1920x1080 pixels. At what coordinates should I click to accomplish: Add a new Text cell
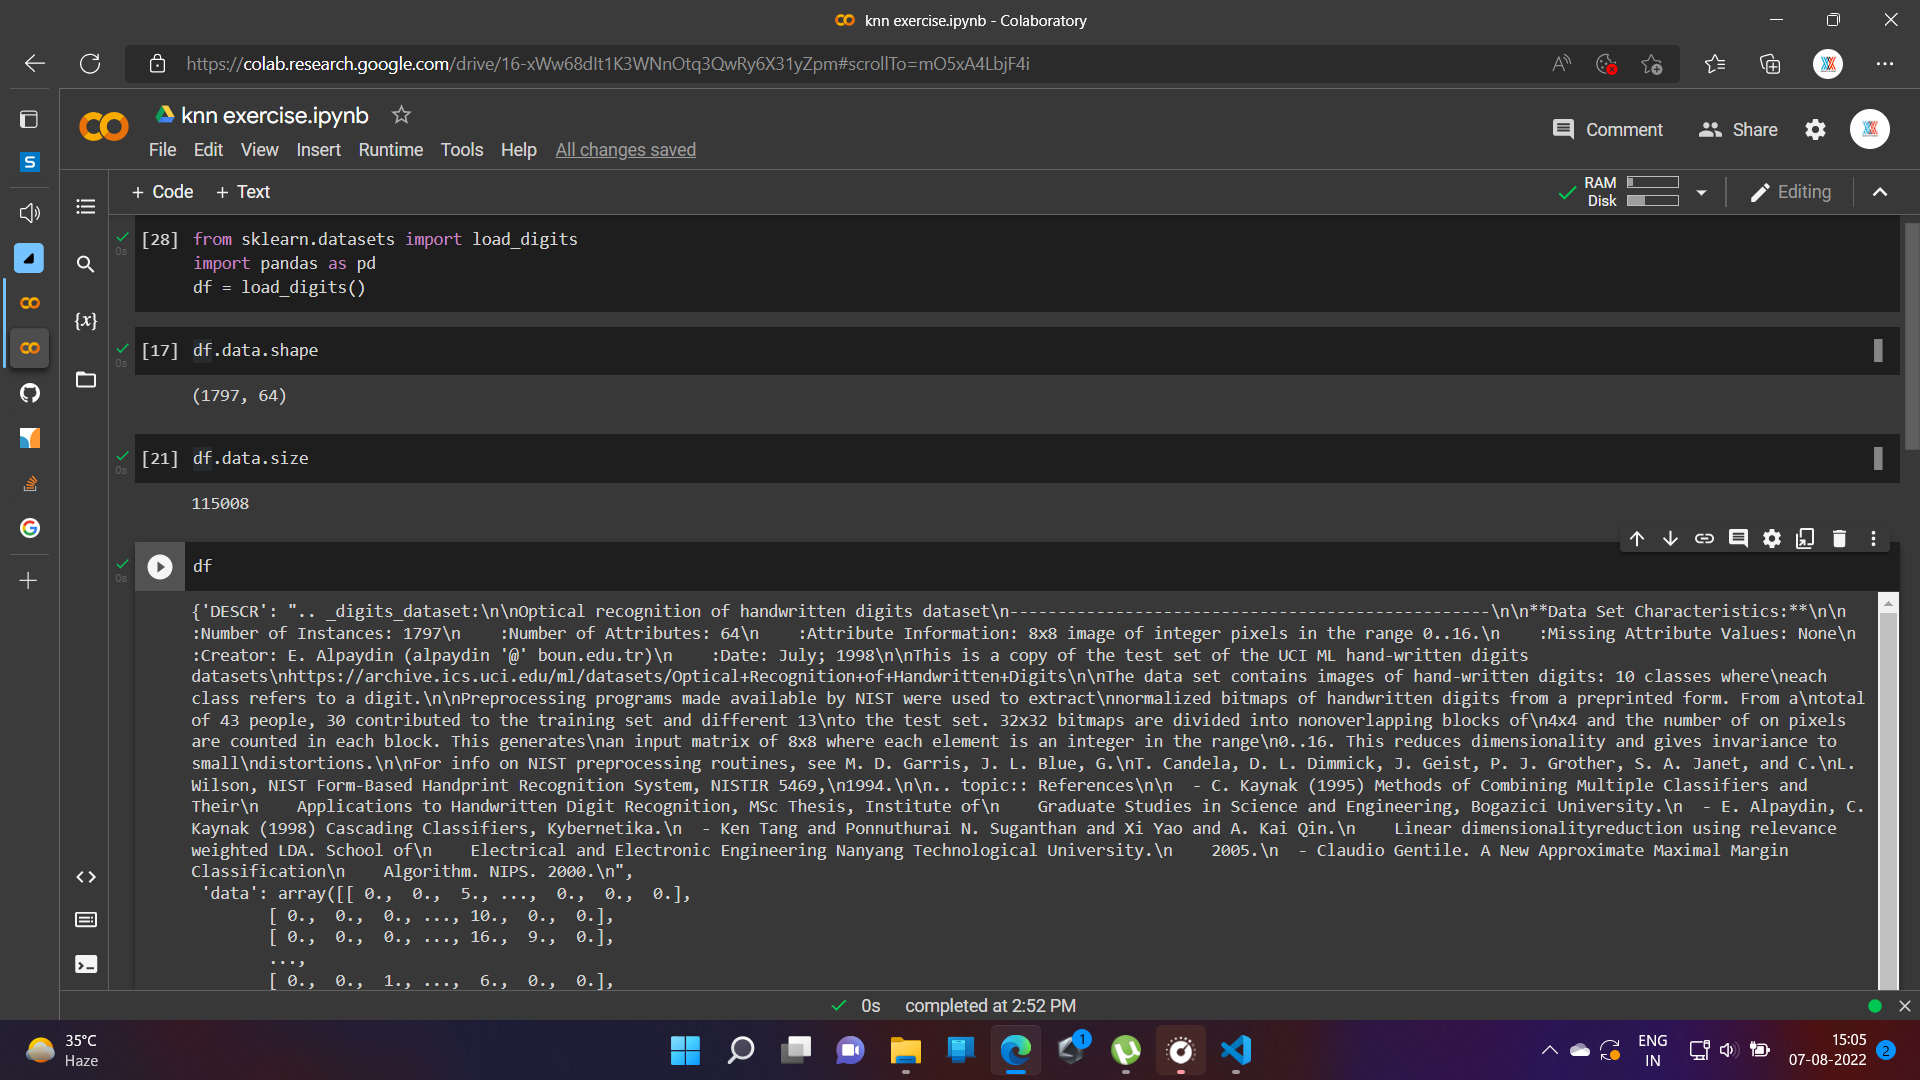coord(243,192)
